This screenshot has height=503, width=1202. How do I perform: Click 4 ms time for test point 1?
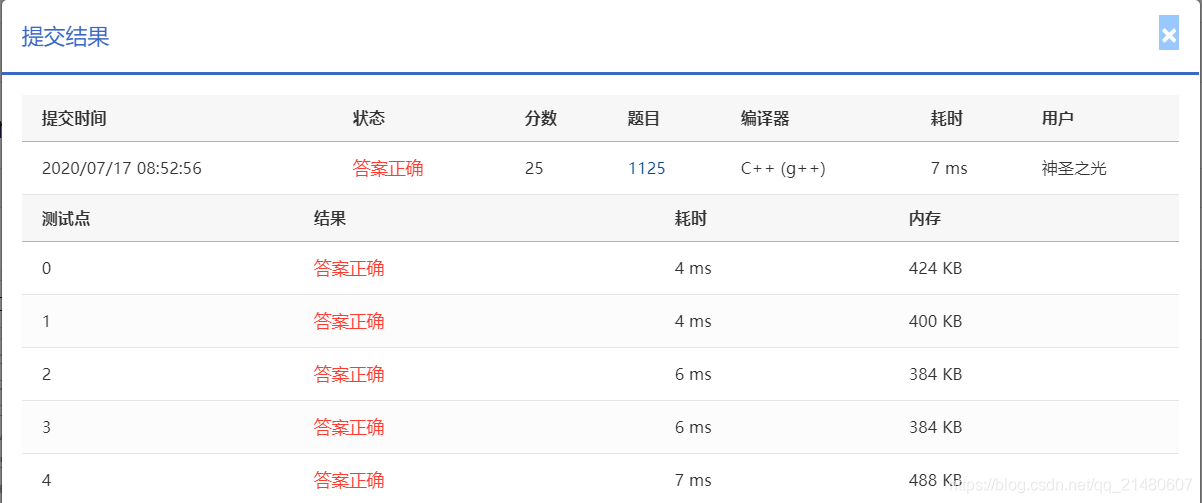[693, 321]
